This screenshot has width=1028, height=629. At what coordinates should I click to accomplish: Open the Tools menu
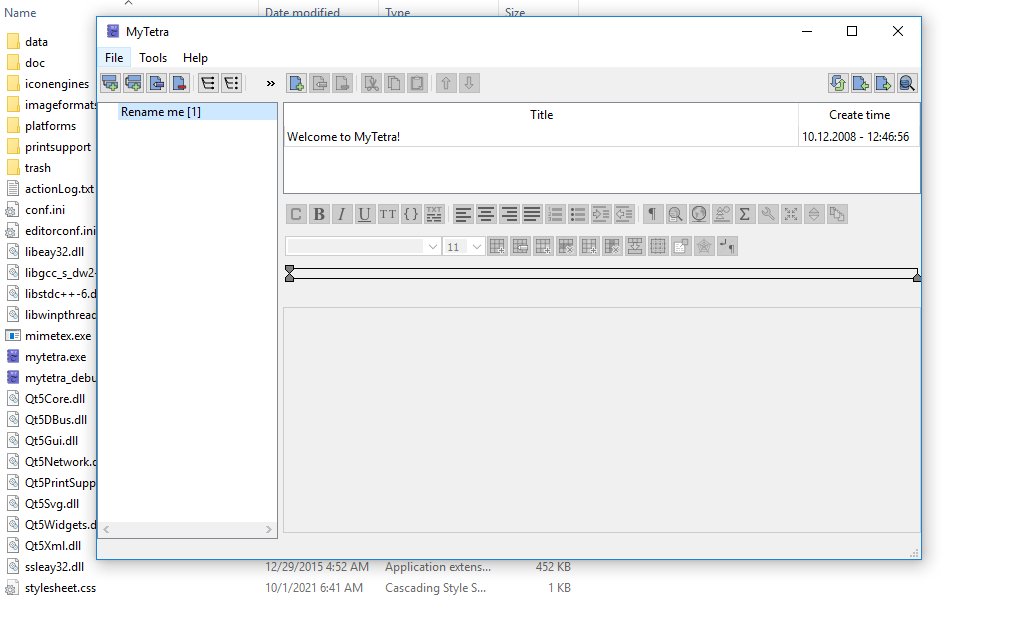point(153,58)
